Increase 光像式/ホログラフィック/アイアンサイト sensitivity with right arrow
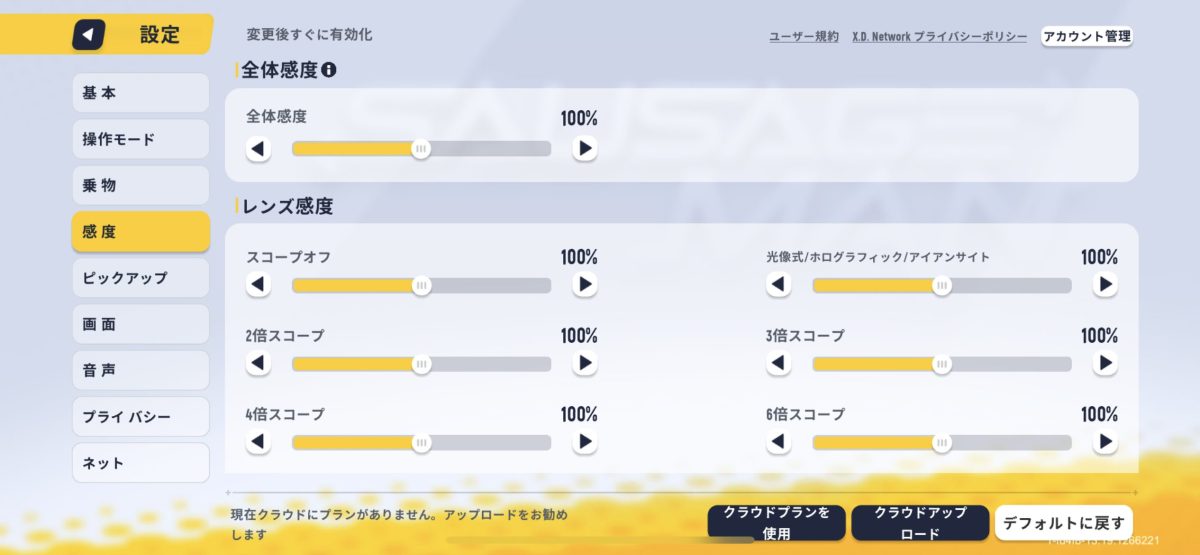Viewport: 1200px width, 555px height. pos(1105,285)
